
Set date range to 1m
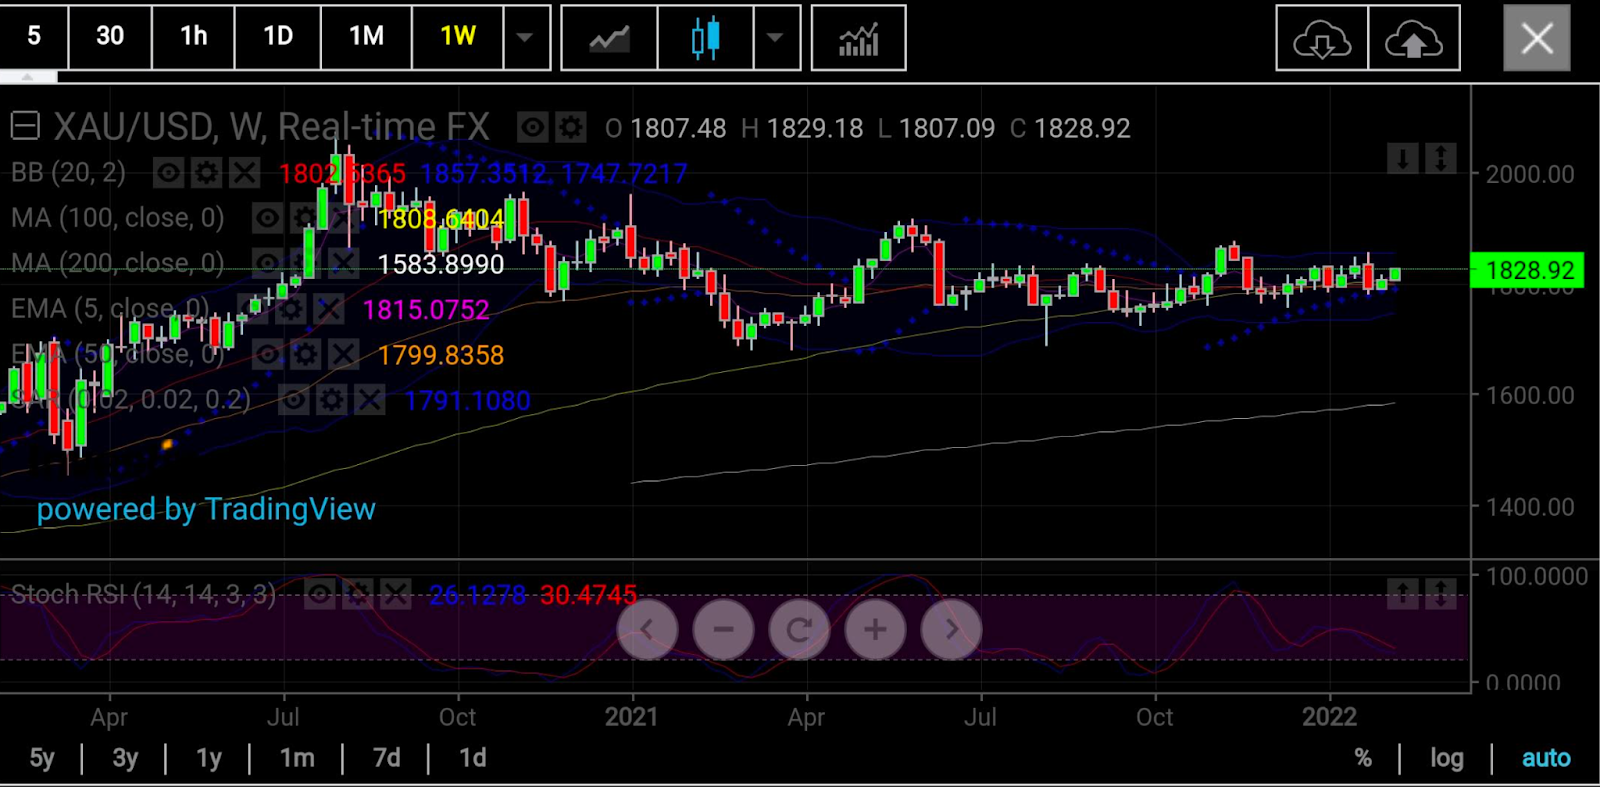tap(297, 758)
